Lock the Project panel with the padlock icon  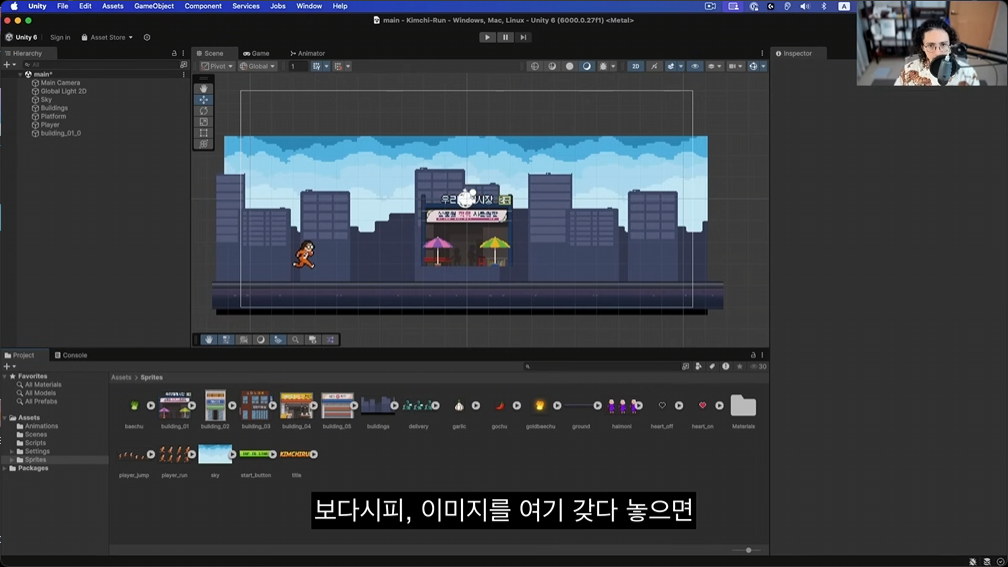pos(753,355)
